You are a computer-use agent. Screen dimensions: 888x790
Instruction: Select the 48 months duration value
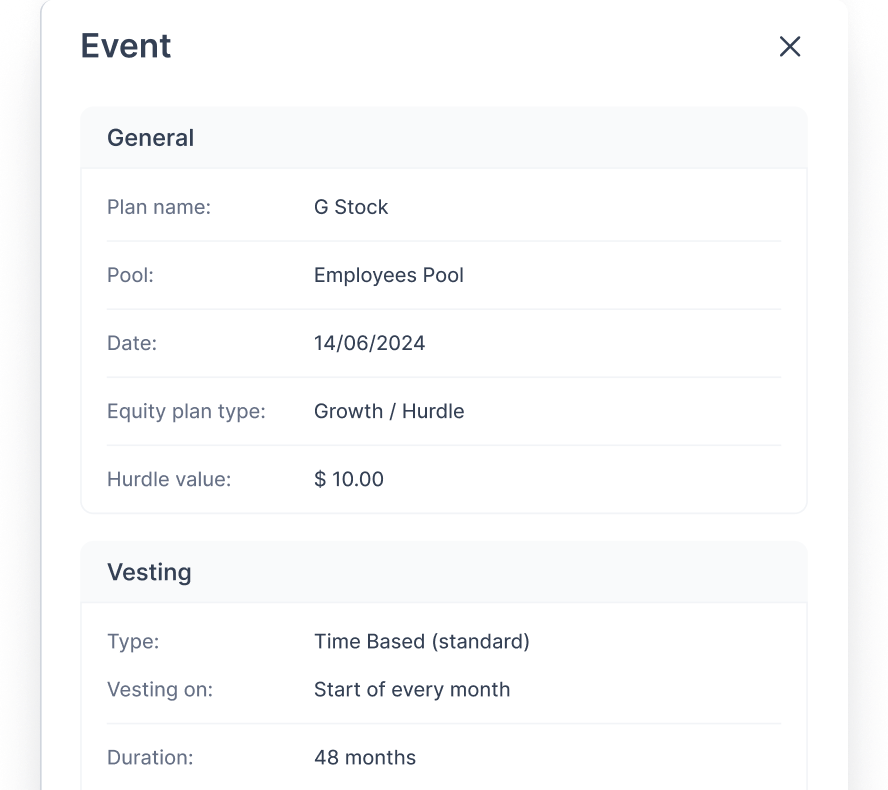365,757
